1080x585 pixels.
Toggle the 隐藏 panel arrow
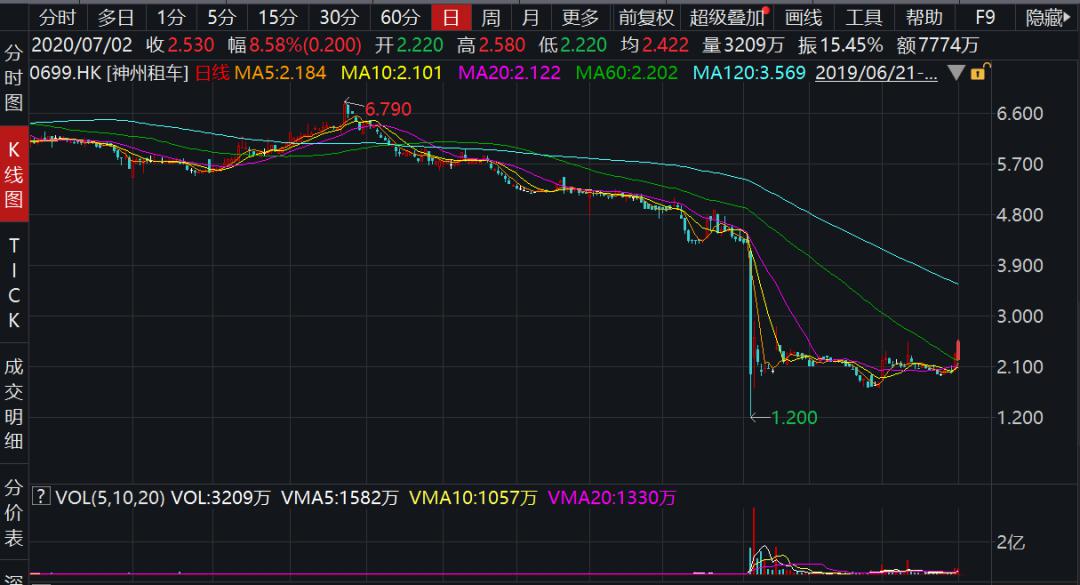point(1048,17)
